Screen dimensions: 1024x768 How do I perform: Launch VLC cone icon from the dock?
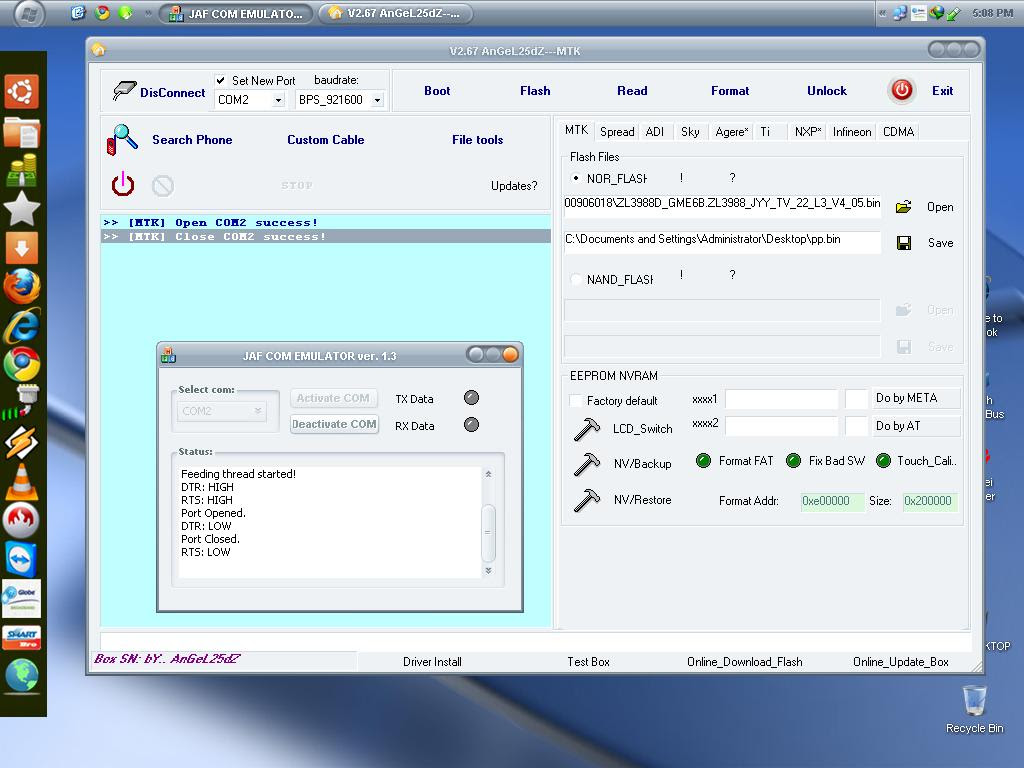point(22,482)
